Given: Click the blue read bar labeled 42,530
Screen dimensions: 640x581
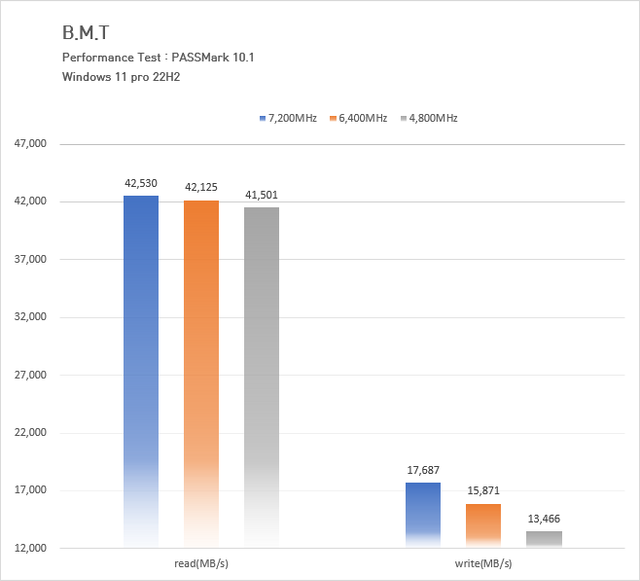Looking at the screenshot, I should 141,370.
